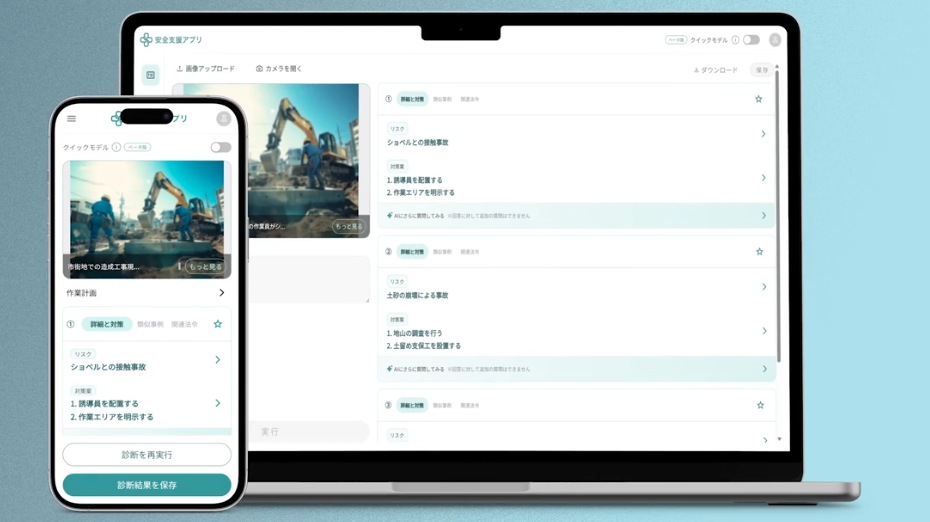Select 関連法令 tab in laptop card 1
The width and height of the screenshot is (930, 522).
[x=470, y=99]
